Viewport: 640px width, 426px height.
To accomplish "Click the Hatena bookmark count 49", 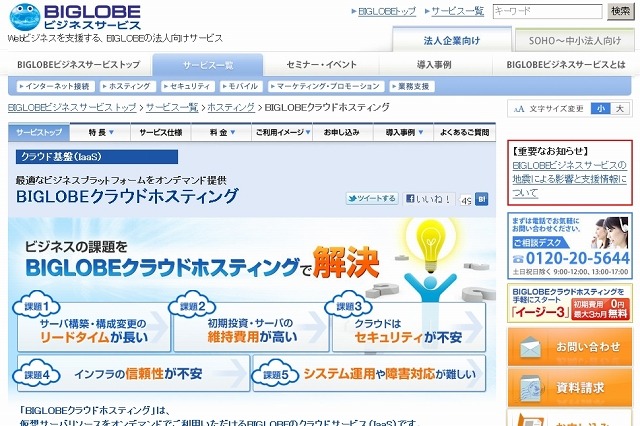I will tap(466, 200).
